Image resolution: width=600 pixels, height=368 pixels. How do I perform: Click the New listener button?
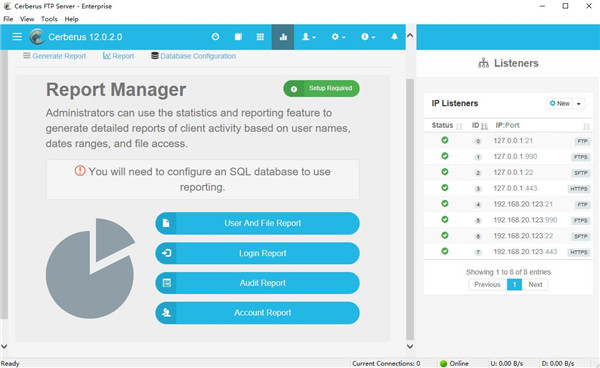[559, 103]
